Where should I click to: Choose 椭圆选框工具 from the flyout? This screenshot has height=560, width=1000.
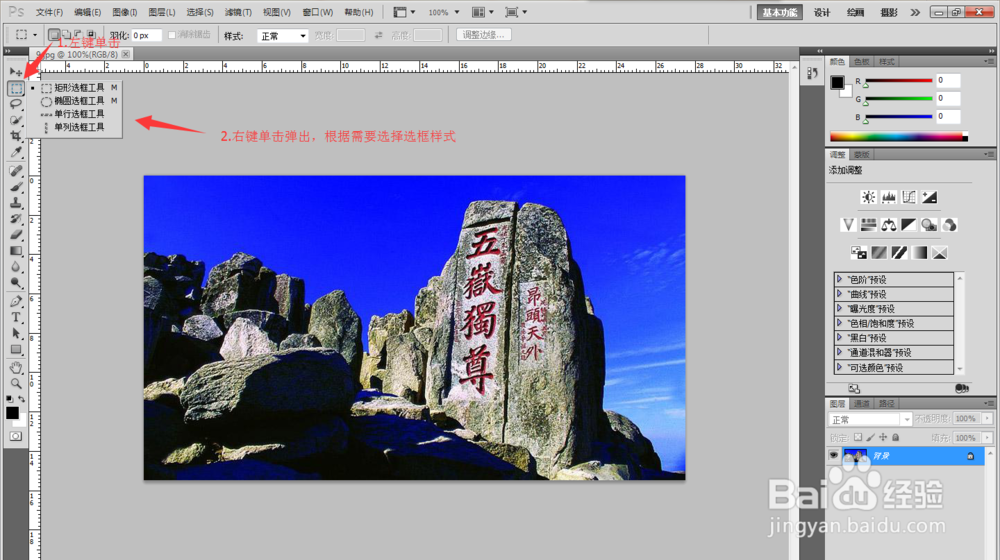[x=79, y=101]
